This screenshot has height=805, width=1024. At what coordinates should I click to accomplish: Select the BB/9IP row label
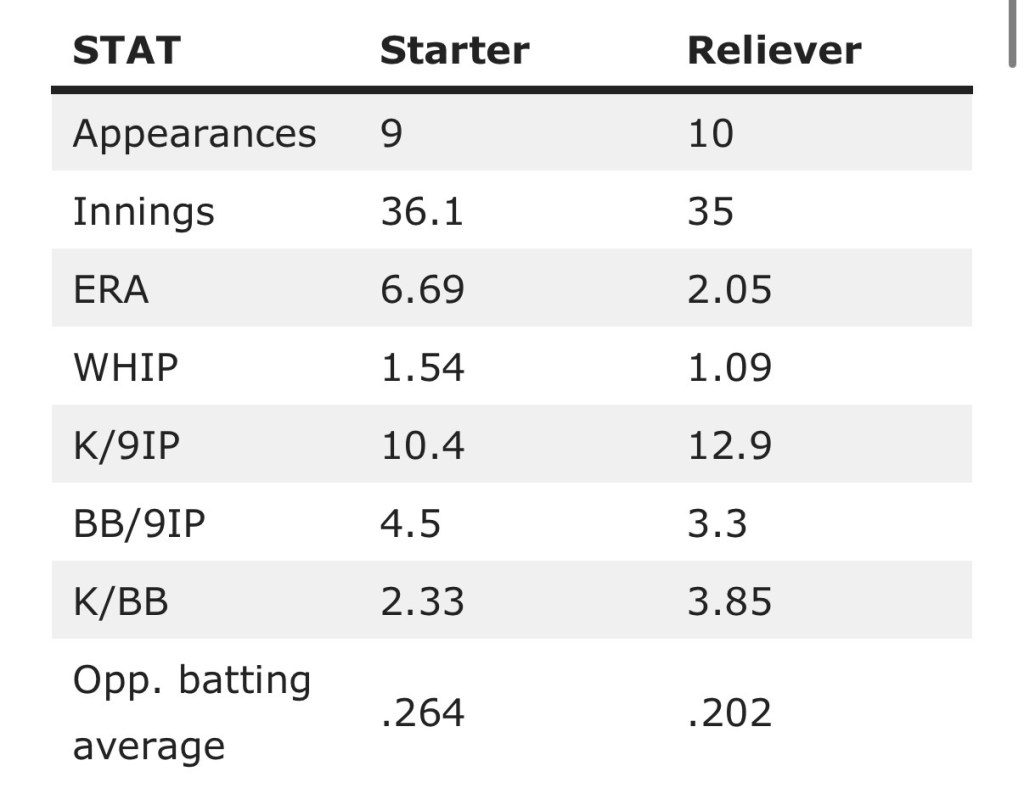[139, 523]
